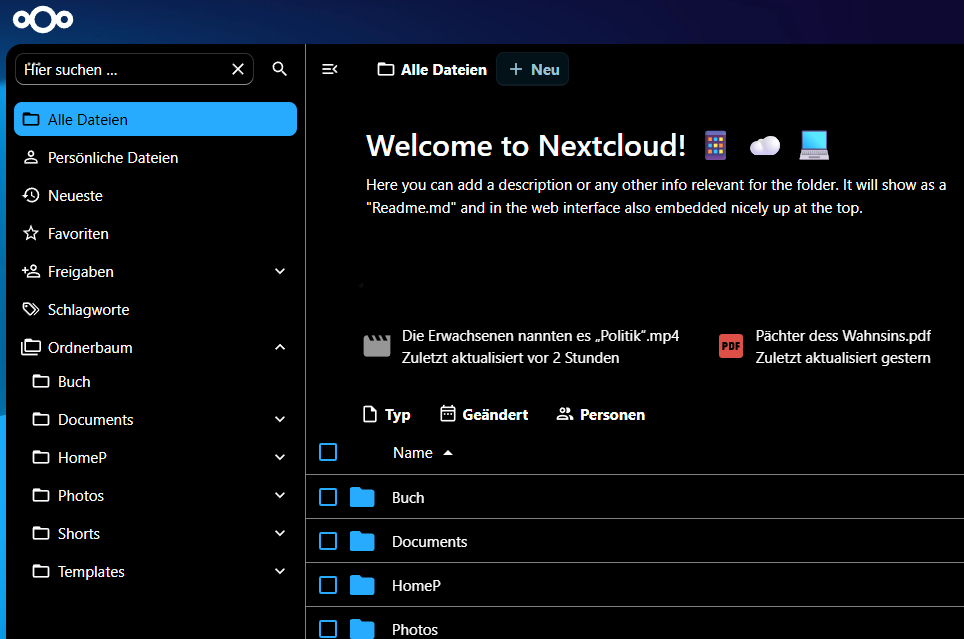Open the Geändert filter
The height and width of the screenshot is (639, 964).
point(484,414)
